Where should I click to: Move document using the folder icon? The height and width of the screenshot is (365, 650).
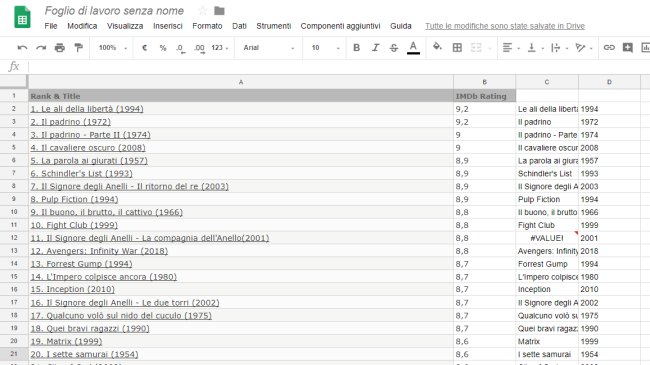(219, 11)
